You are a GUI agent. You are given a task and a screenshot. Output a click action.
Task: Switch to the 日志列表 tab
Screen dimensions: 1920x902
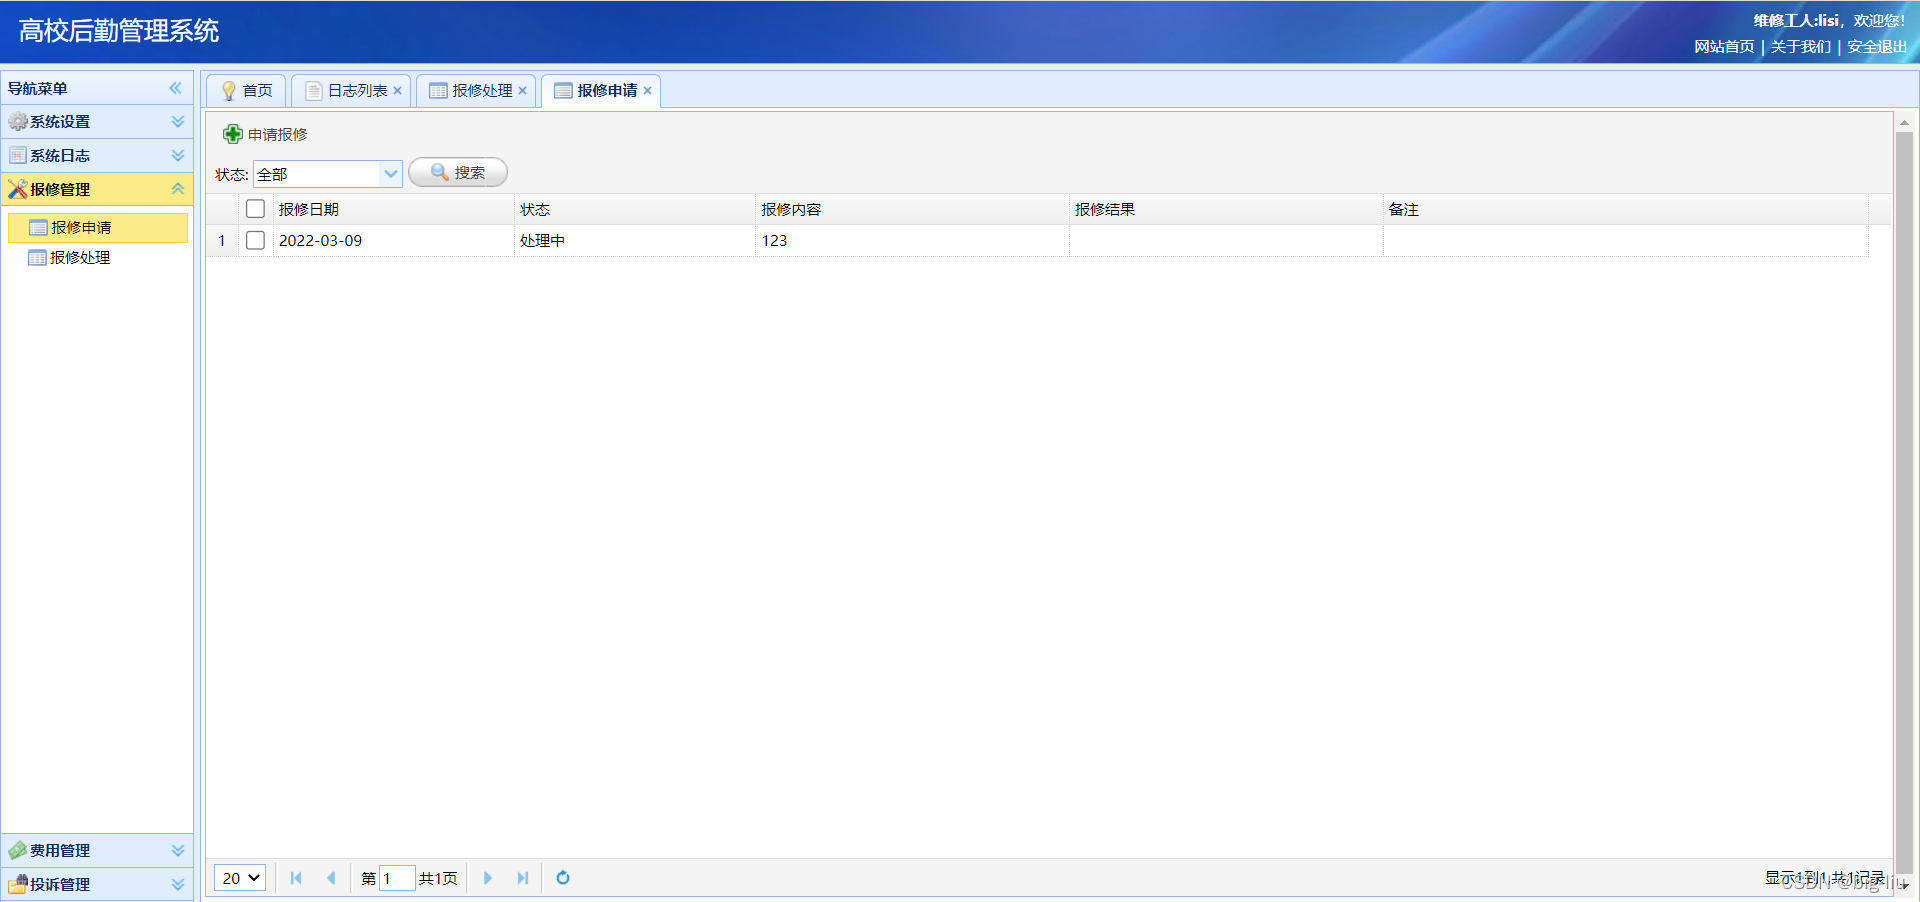[x=352, y=91]
